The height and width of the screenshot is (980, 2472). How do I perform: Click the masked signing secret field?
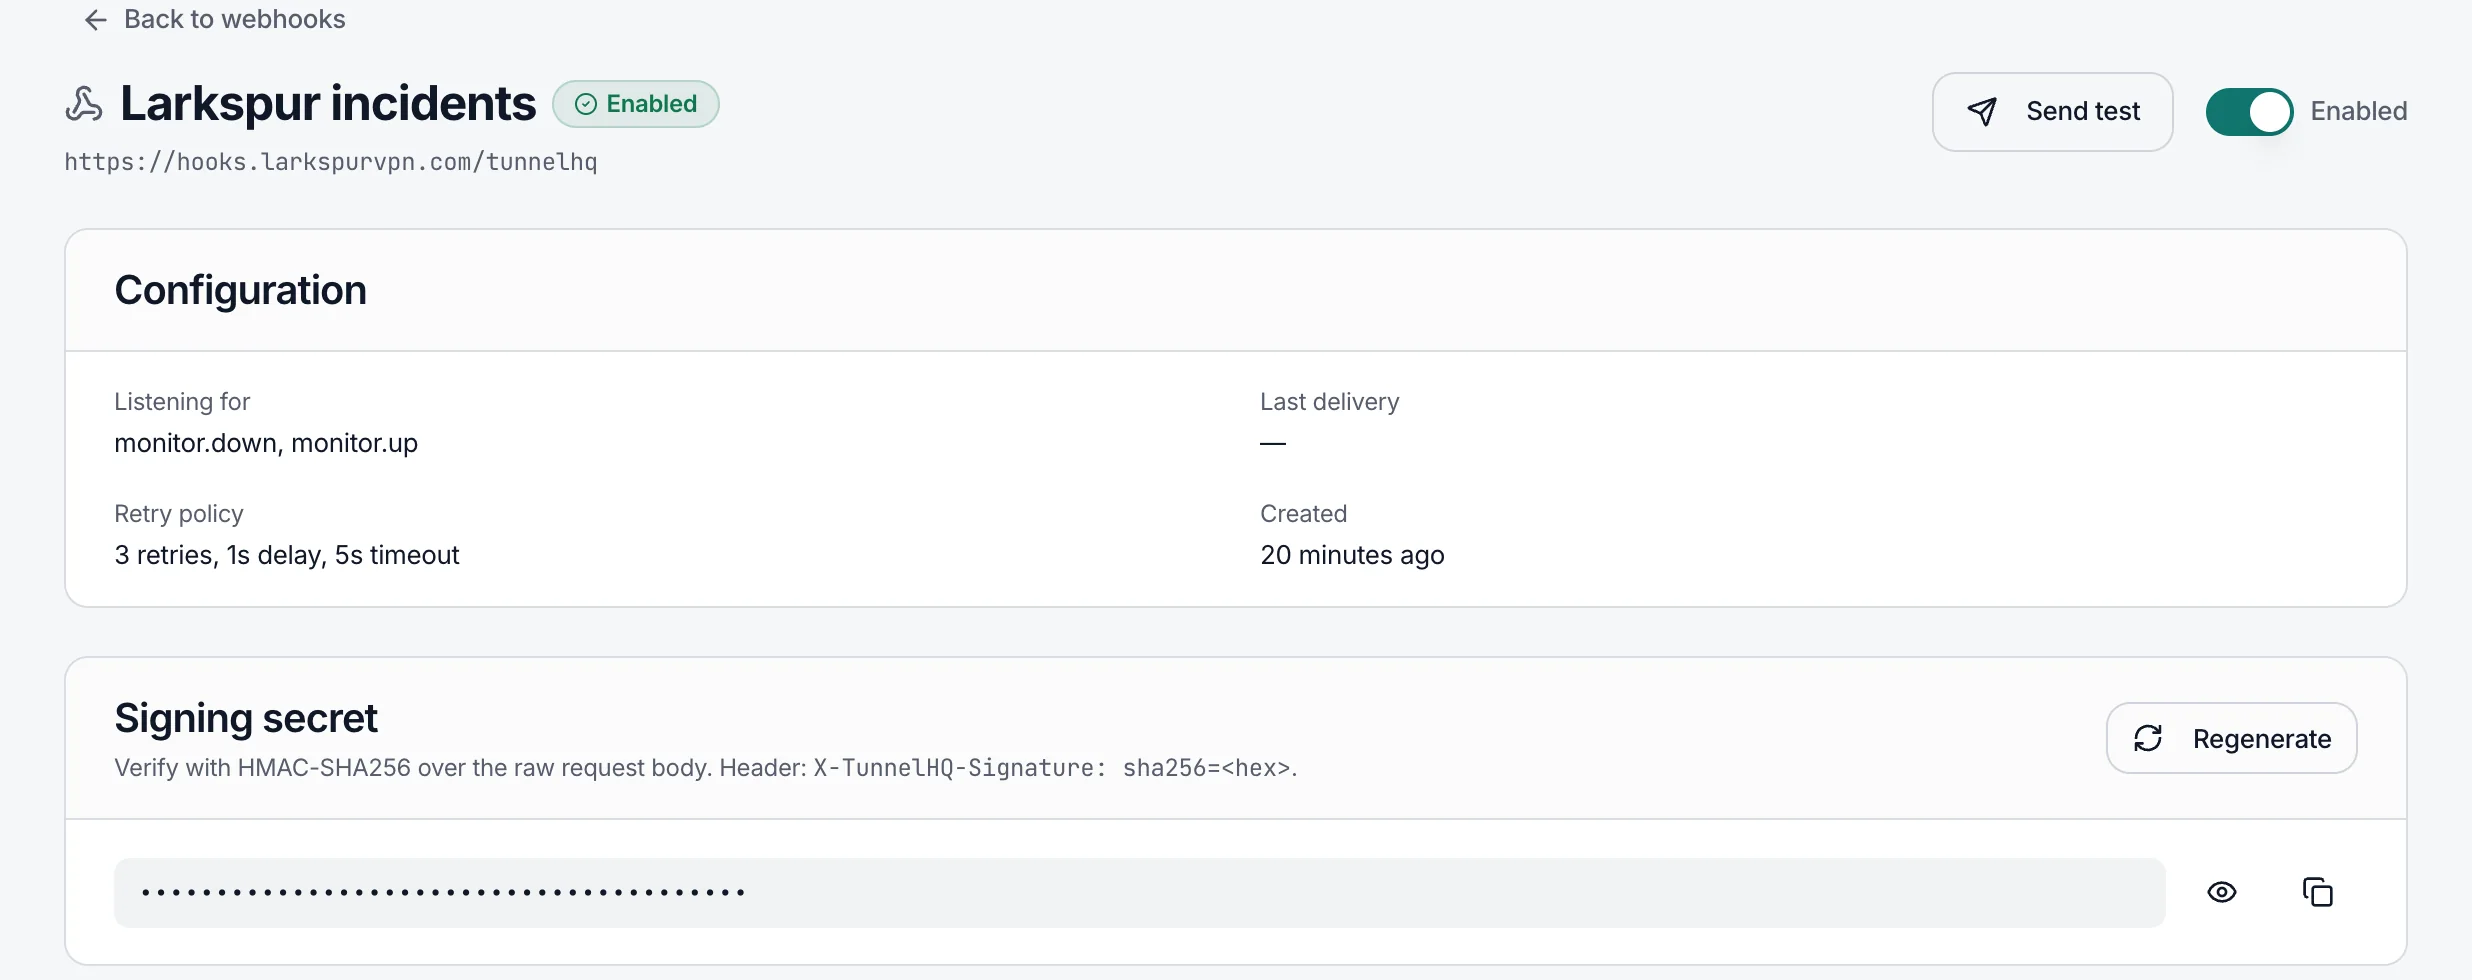pyautogui.click(x=1139, y=892)
